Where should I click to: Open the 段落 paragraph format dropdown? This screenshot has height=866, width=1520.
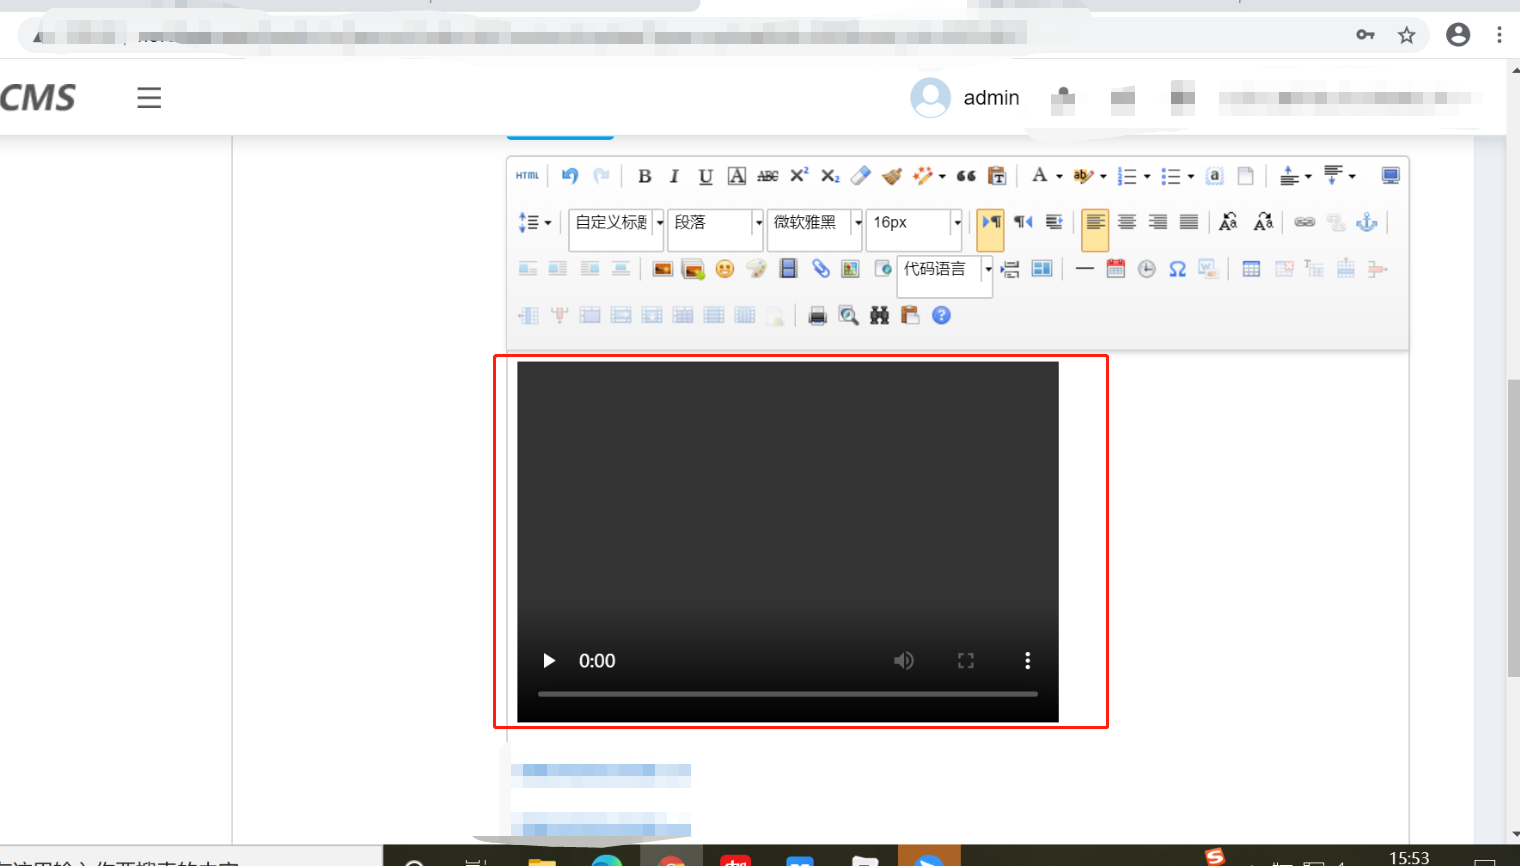[x=758, y=222]
